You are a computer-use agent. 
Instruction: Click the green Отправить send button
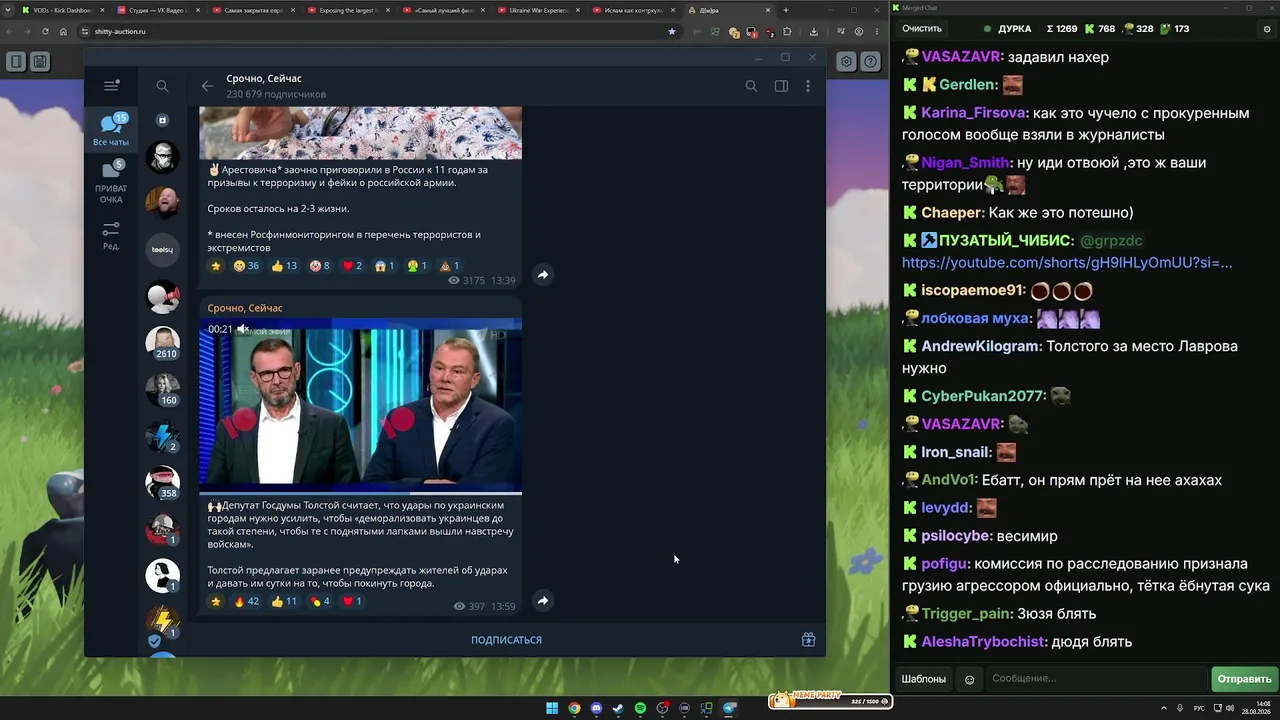[1244, 679]
